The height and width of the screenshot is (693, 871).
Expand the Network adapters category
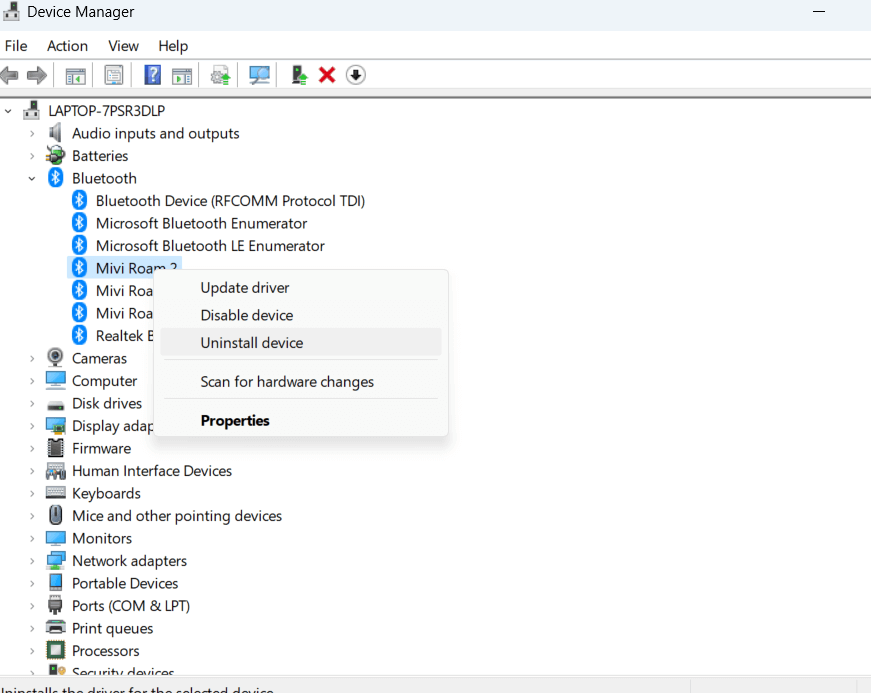[32, 561]
